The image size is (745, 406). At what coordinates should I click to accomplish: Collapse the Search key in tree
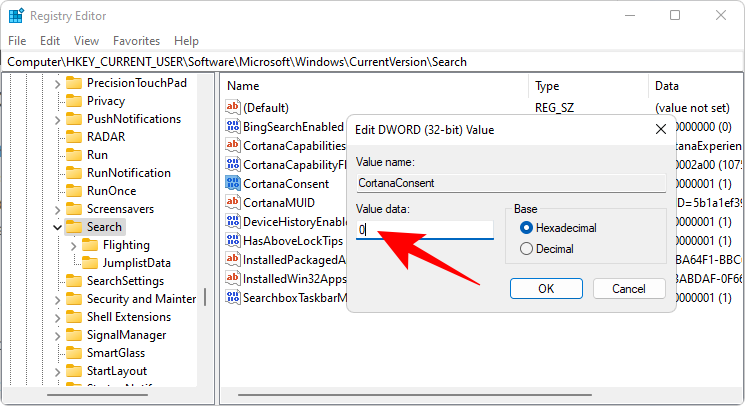[x=56, y=227]
